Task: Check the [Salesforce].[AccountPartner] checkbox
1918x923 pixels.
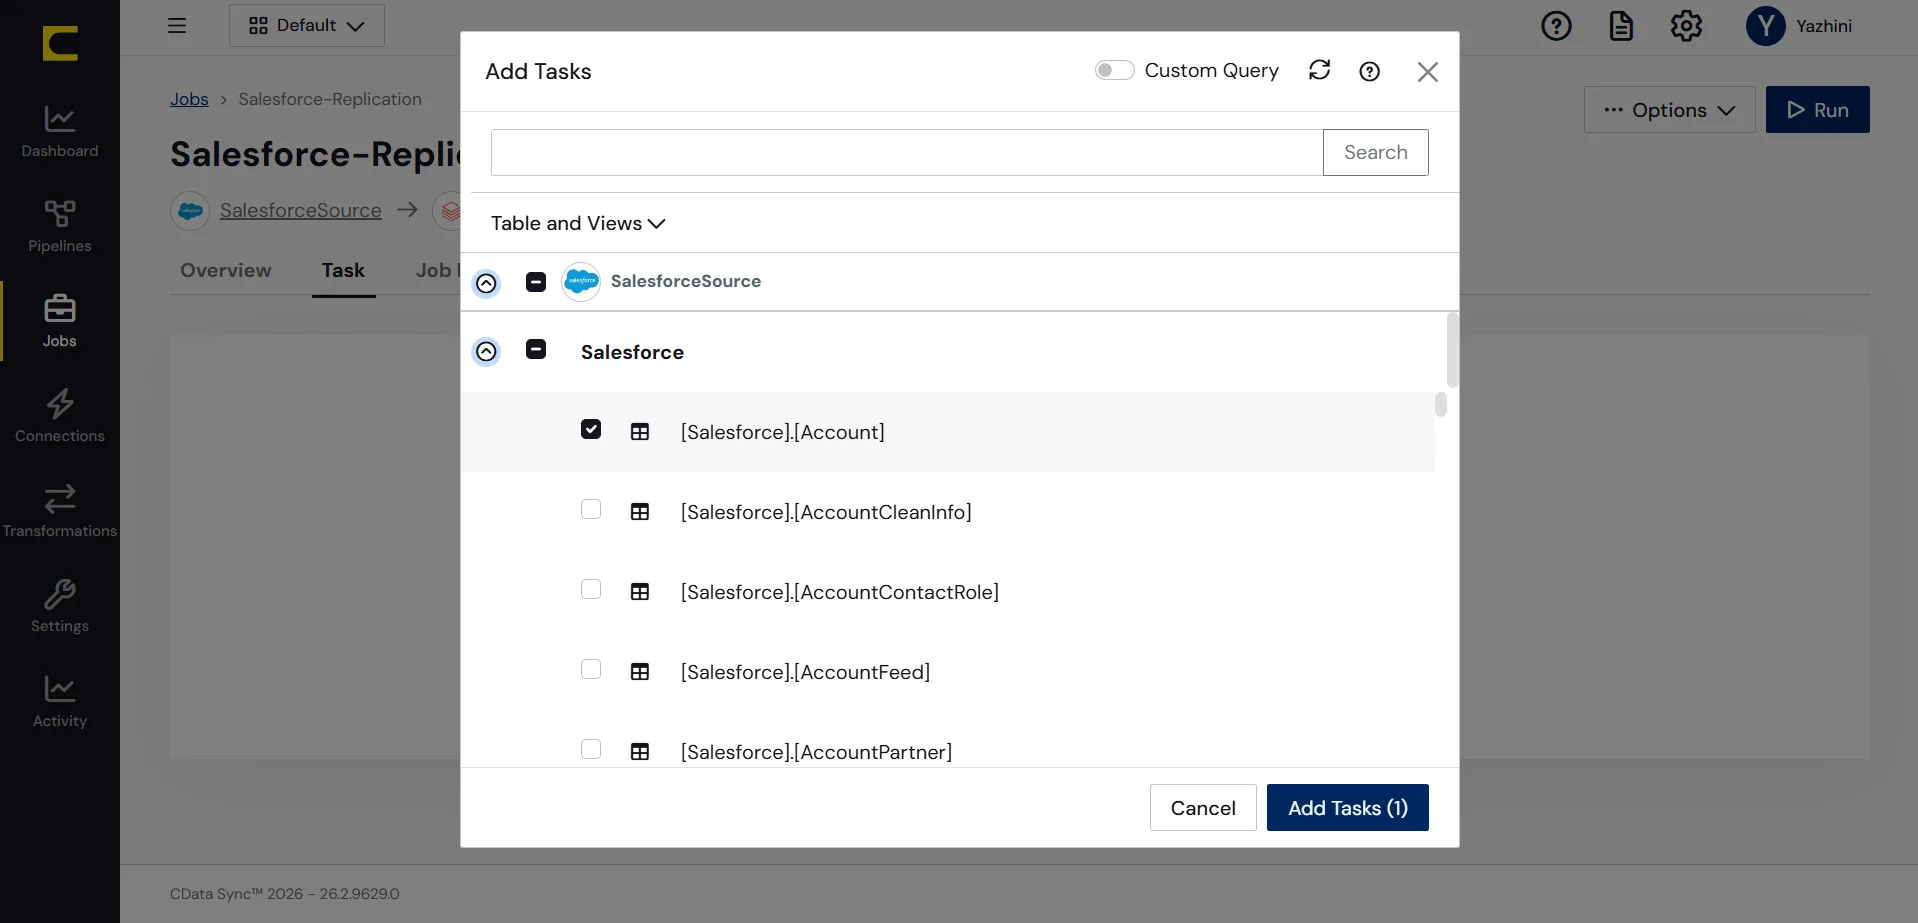Action: click(591, 749)
